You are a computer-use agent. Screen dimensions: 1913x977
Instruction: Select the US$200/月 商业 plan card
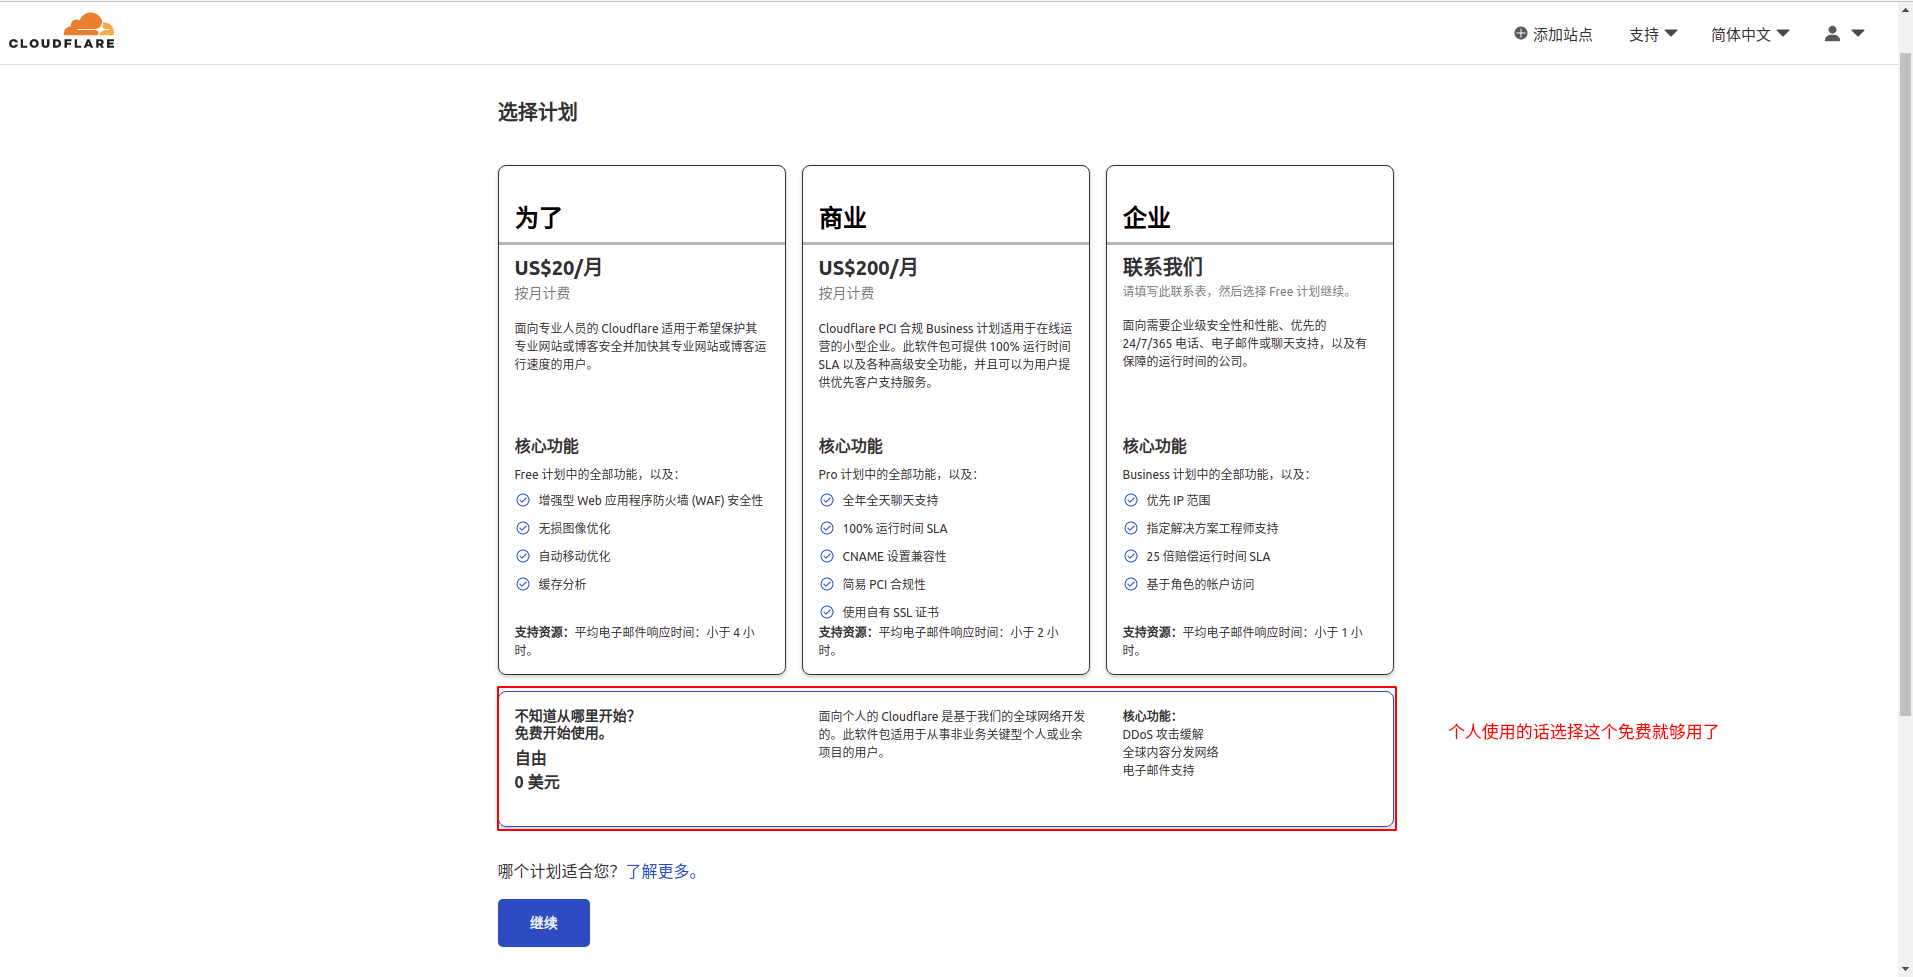pyautogui.click(x=945, y=420)
